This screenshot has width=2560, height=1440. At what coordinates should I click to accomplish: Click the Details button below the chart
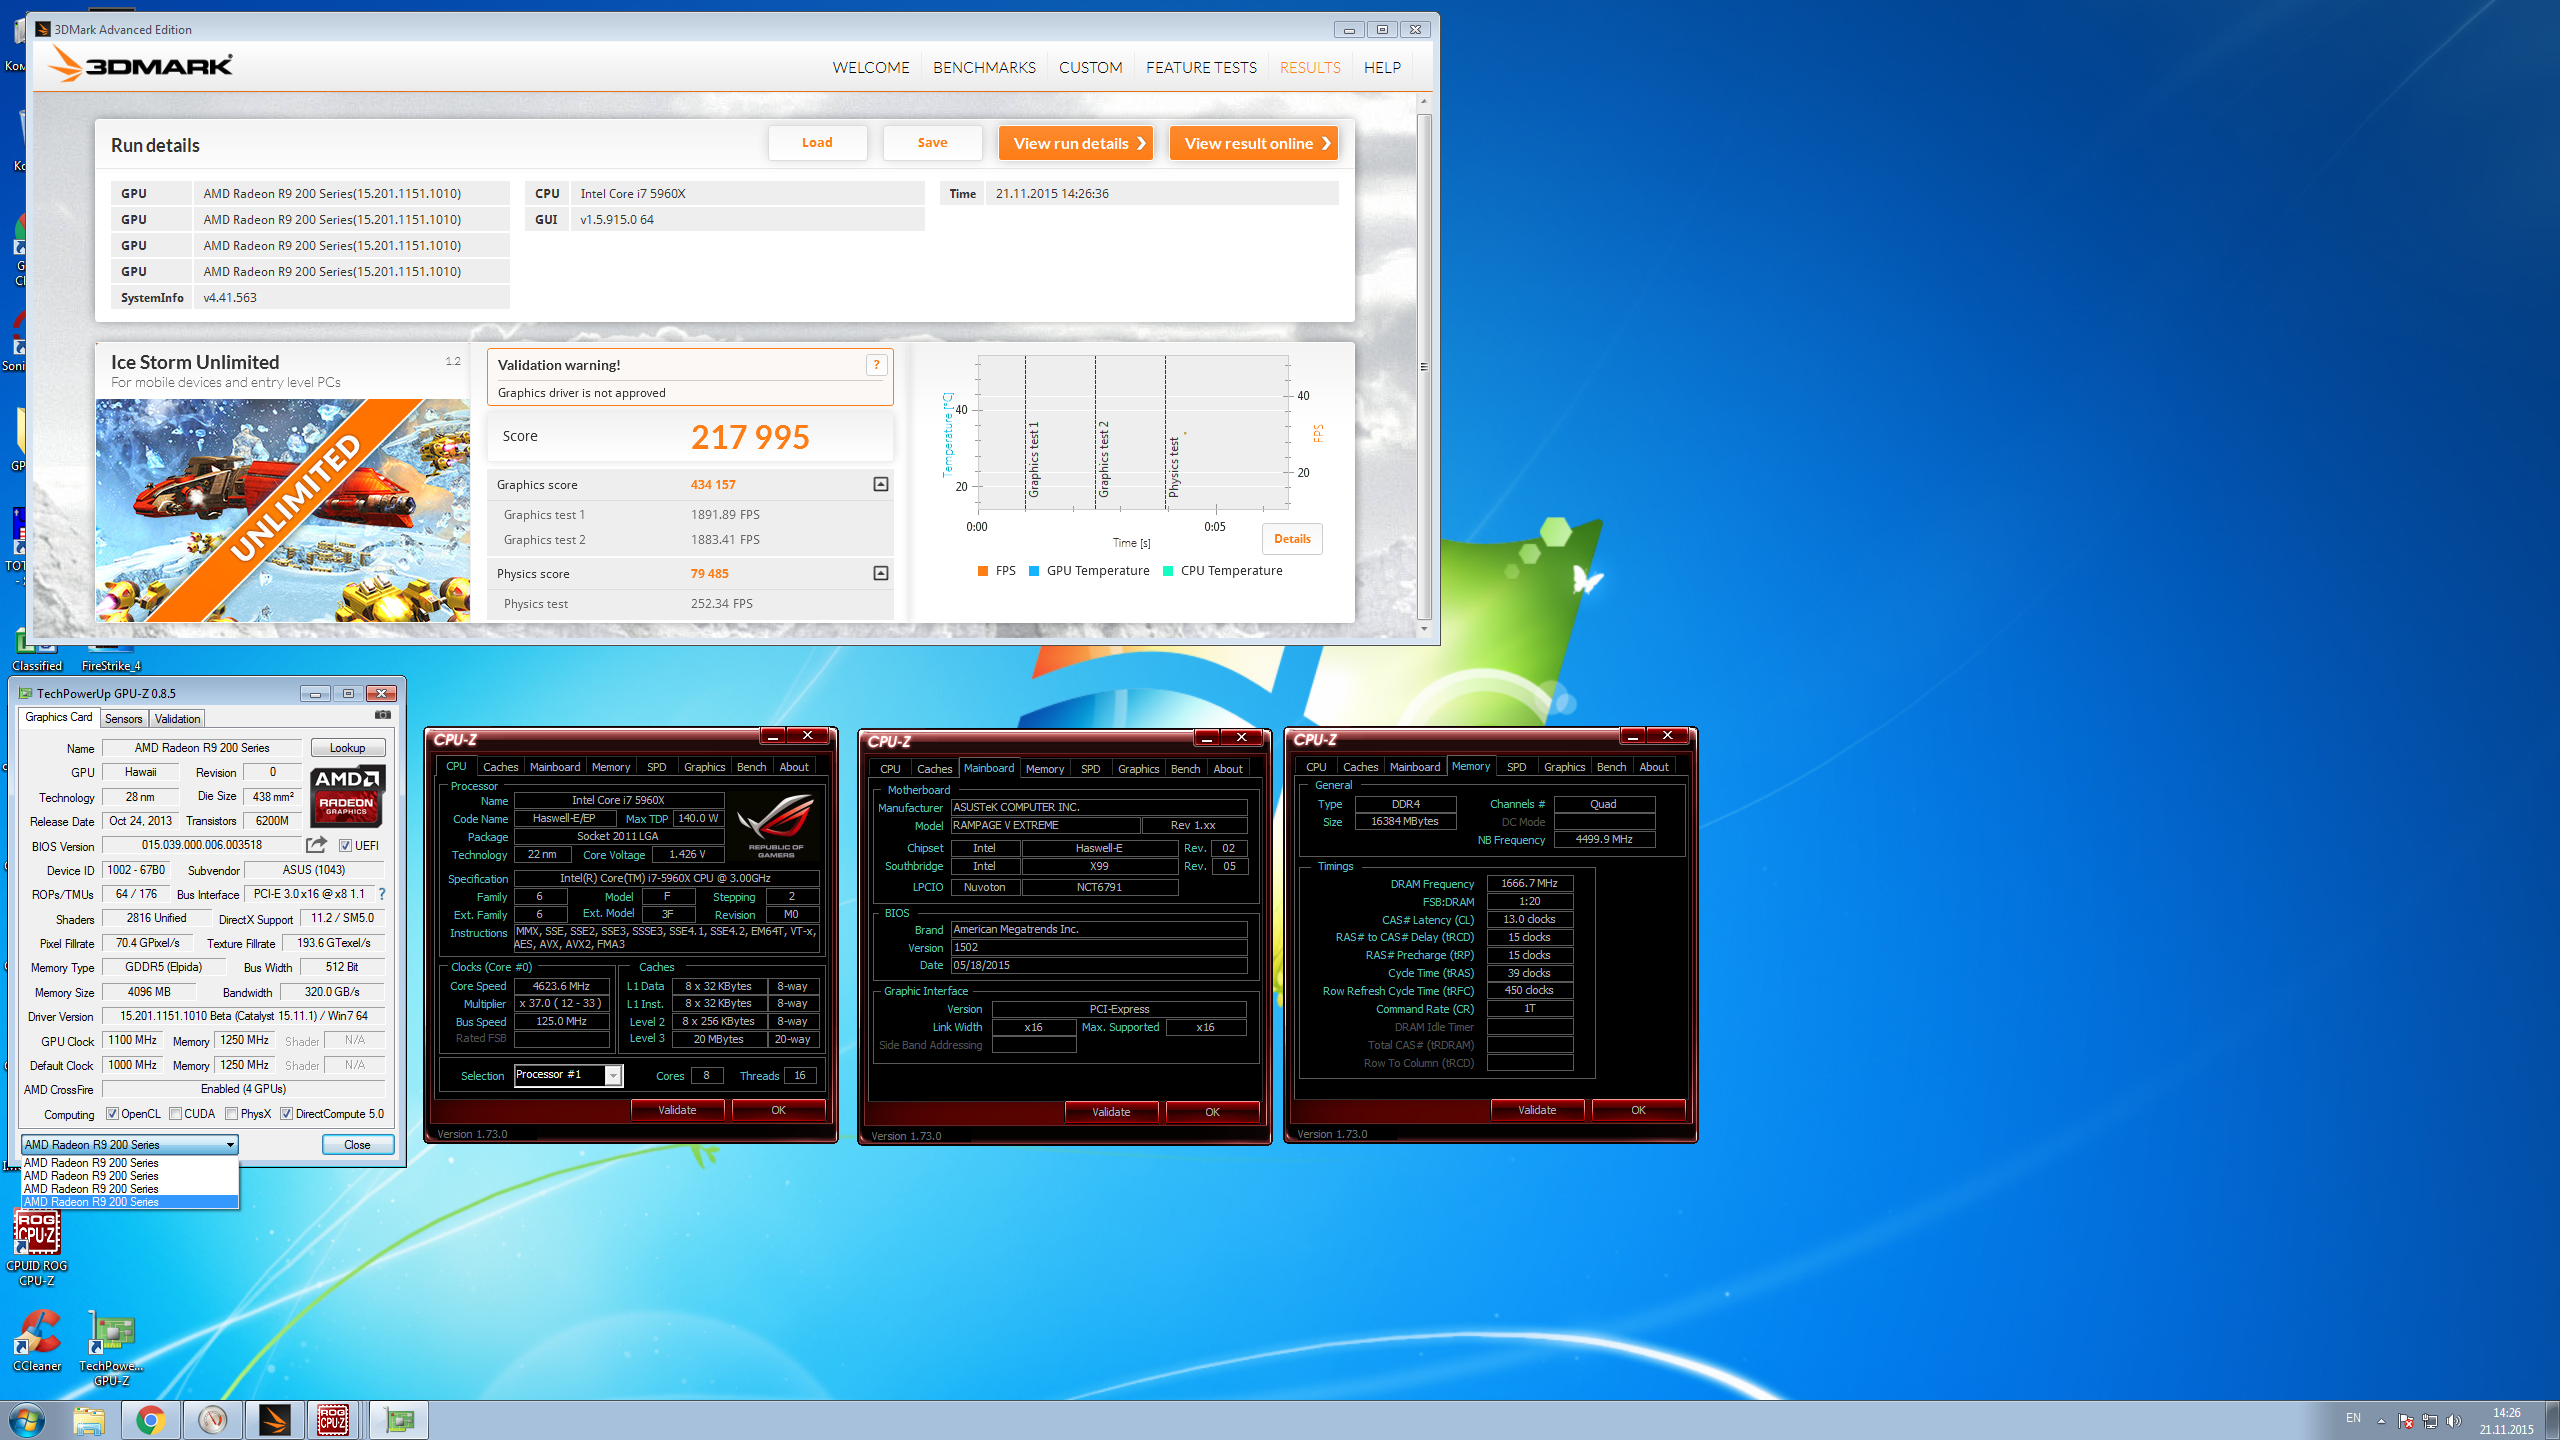click(x=1292, y=539)
